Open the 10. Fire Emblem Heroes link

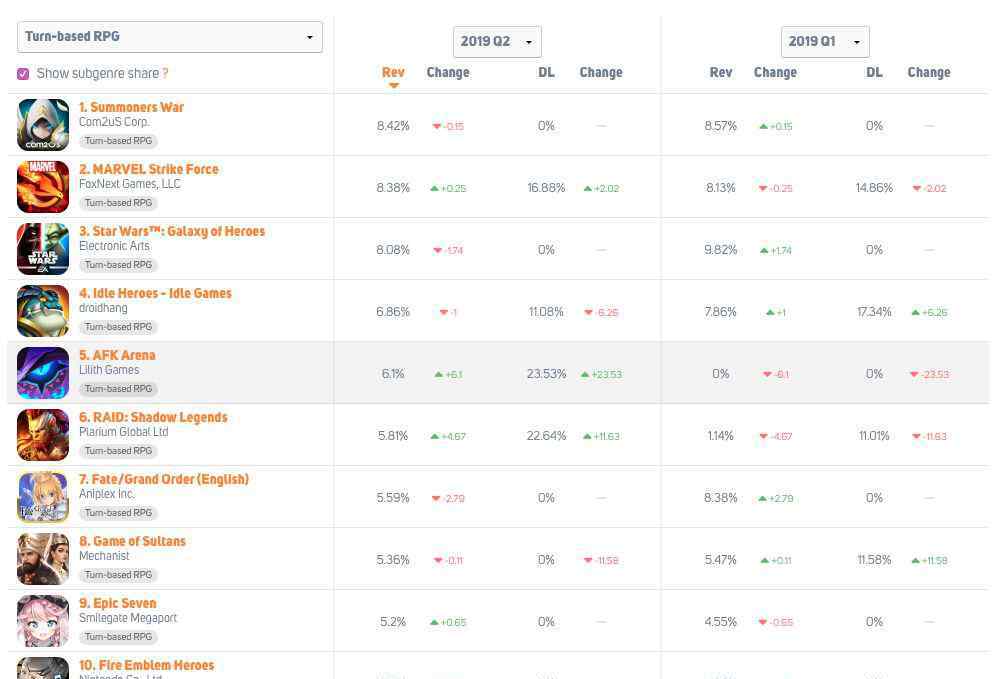(147, 666)
